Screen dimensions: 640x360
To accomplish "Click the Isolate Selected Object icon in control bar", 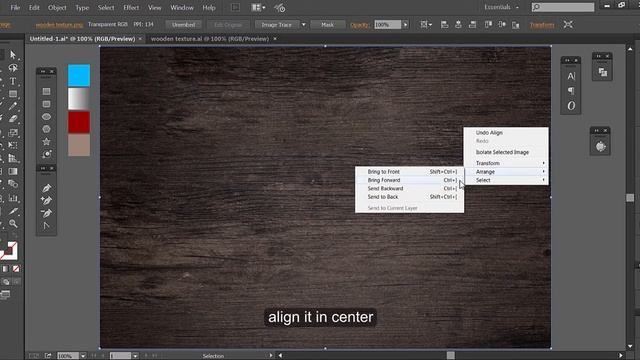I will (x=568, y=24).
